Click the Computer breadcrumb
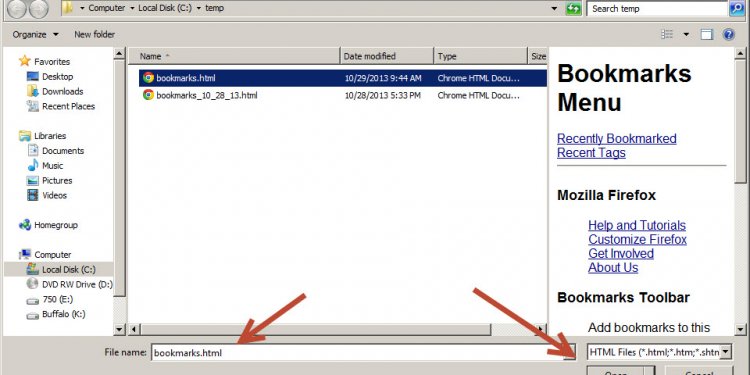The width and height of the screenshot is (750, 375). [x=107, y=8]
